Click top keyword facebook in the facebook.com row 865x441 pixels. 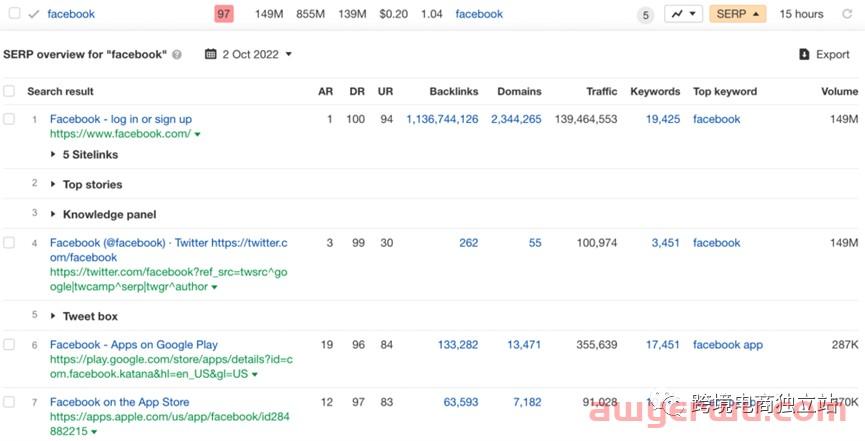coord(716,119)
